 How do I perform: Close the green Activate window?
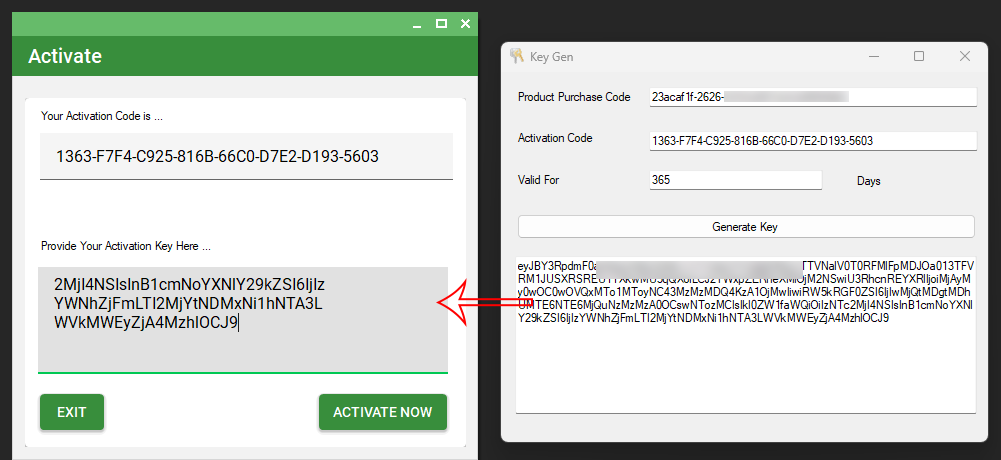coord(465,23)
